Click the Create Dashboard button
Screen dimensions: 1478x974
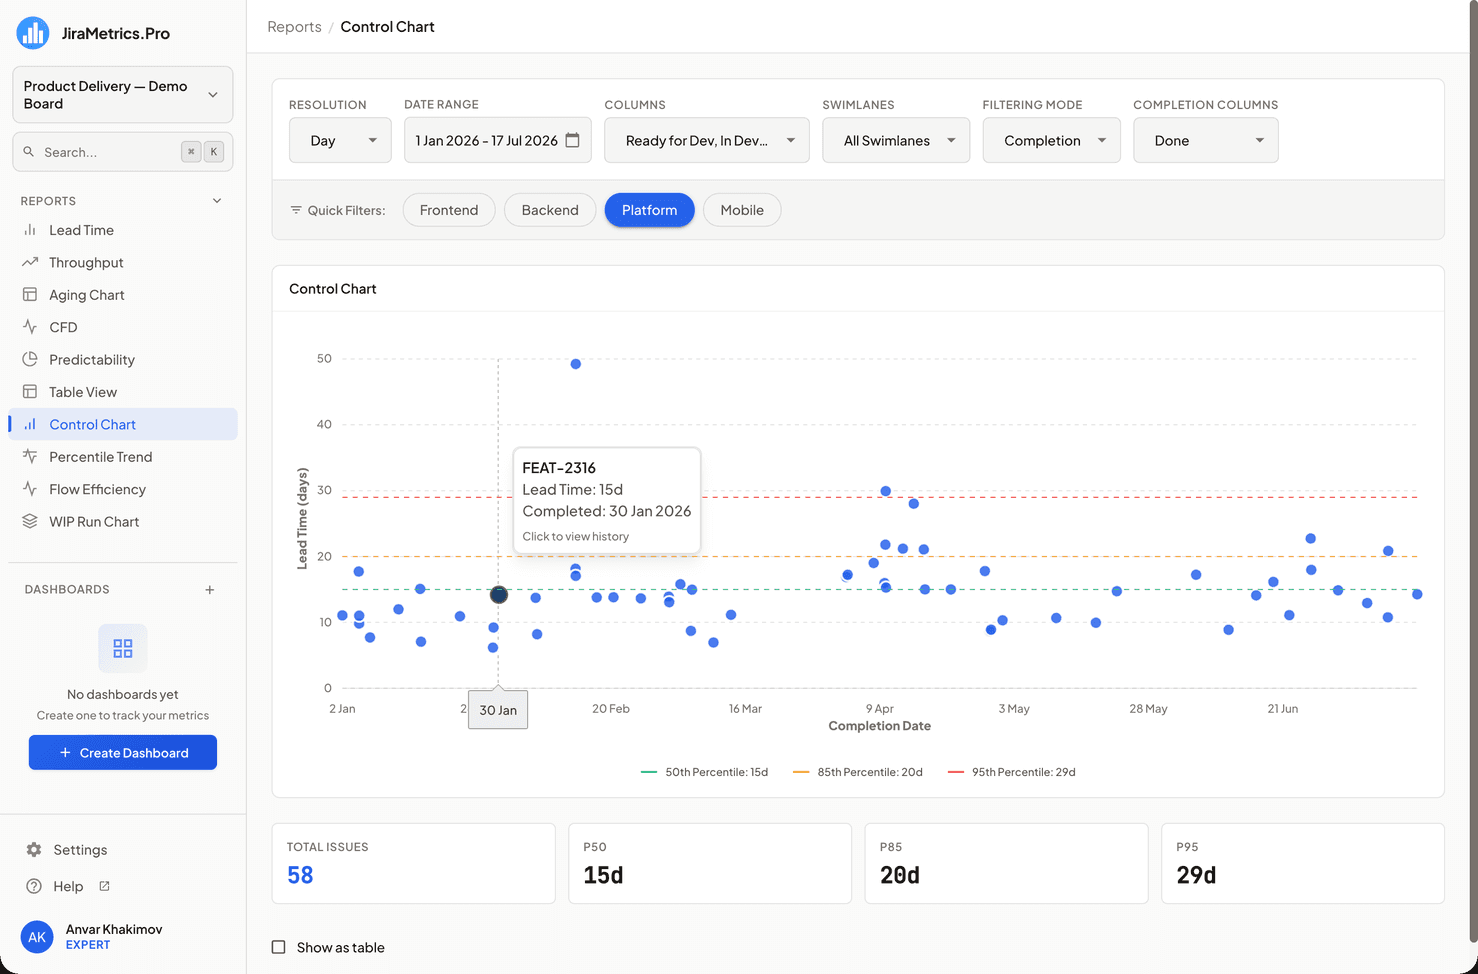(123, 753)
